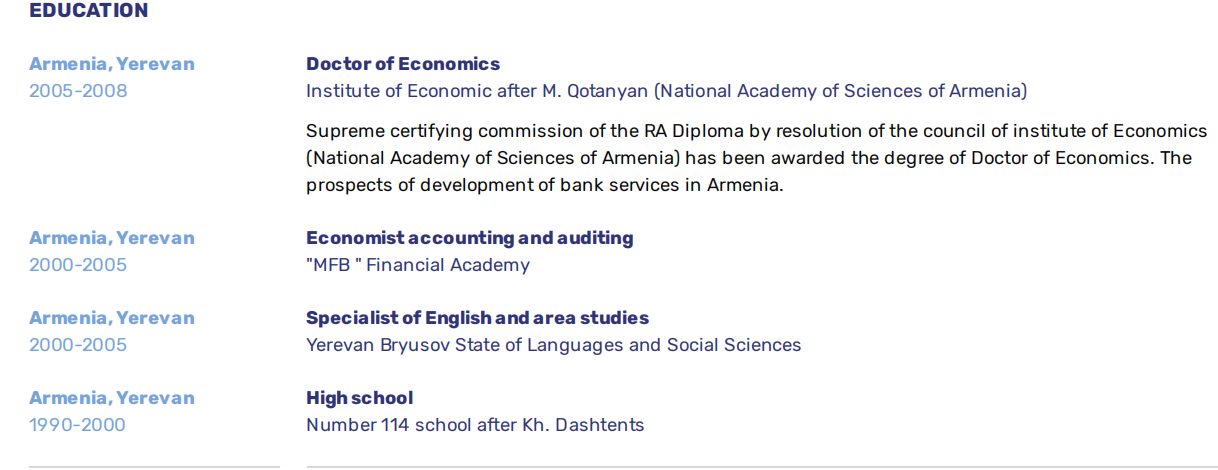Screen dimensions: 1218x470
Task: Click the 1990-2000 date range
Action: pos(77,425)
